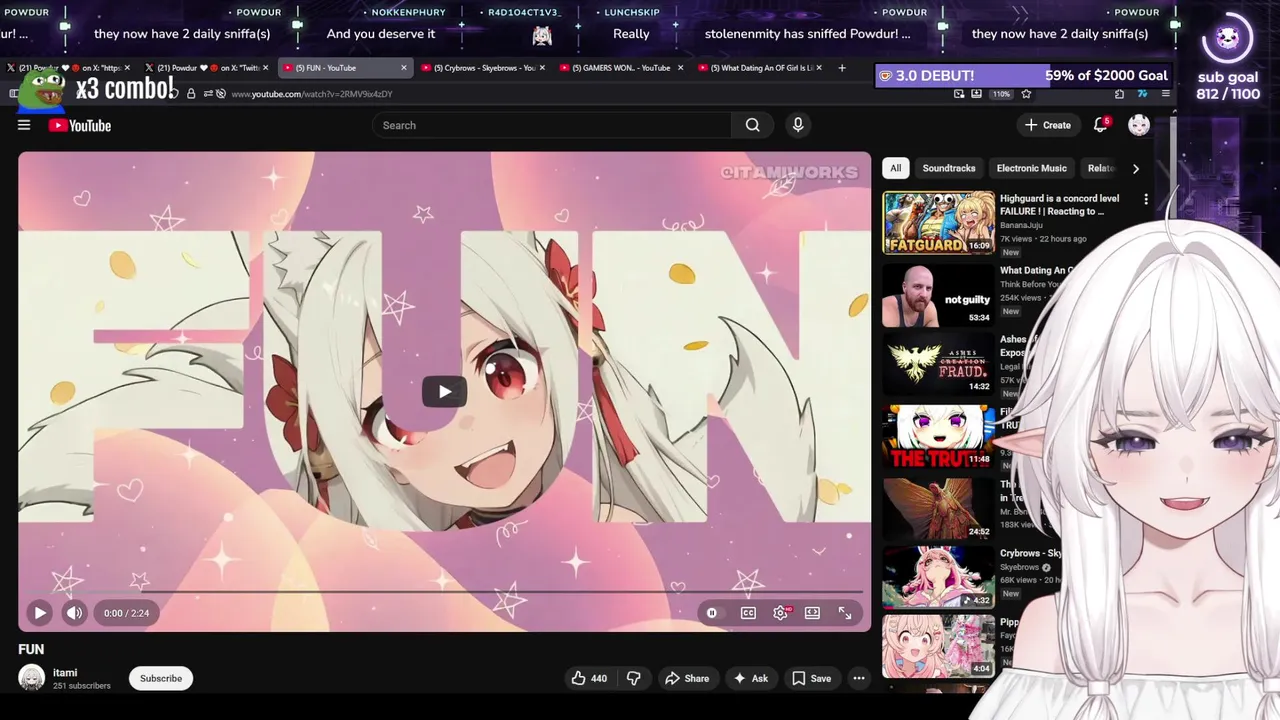Open more actions three-dot menu below video
This screenshot has width=1280, height=720.
point(859,678)
